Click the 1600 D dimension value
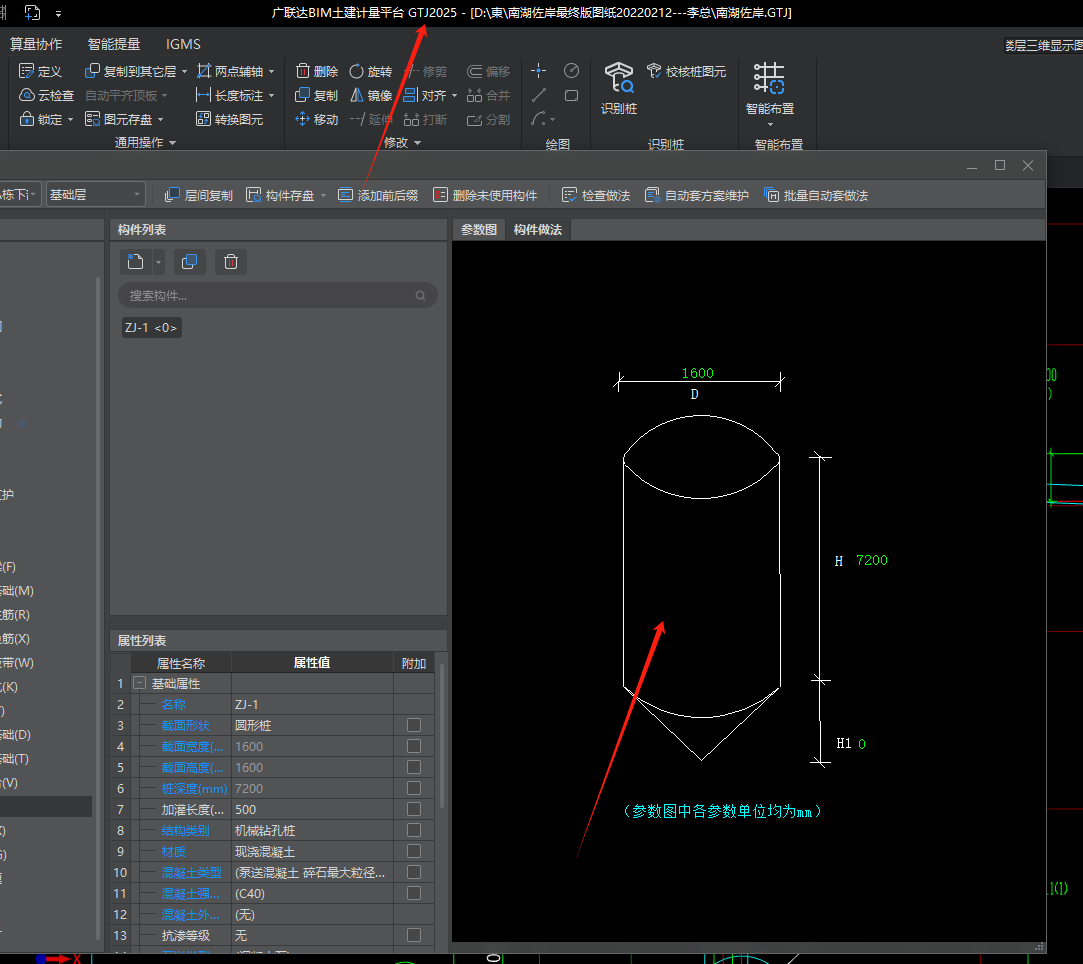The width and height of the screenshot is (1083, 964). click(698, 373)
